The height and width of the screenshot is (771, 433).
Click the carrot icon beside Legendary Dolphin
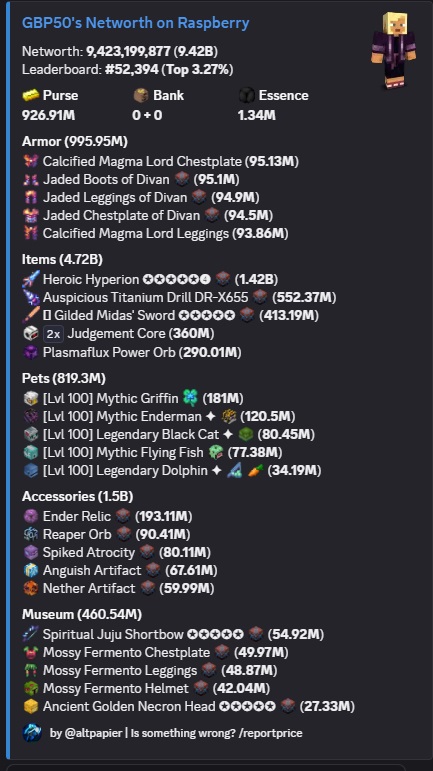[x=256, y=471]
